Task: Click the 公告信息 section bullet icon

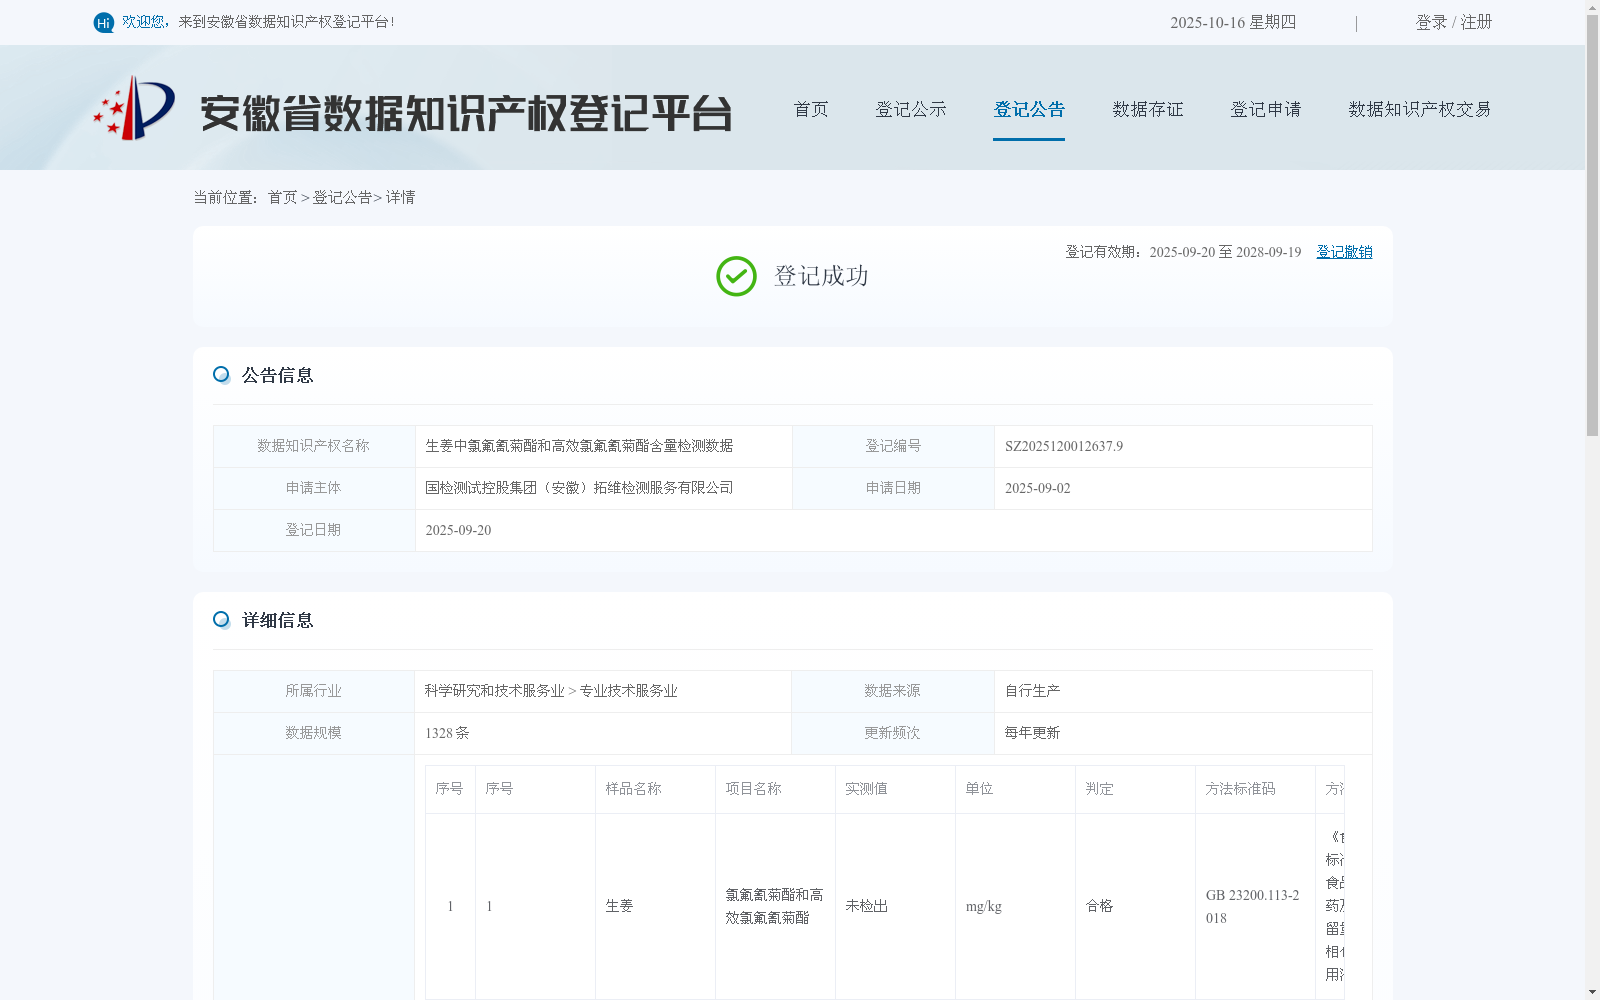Action: coord(221,375)
